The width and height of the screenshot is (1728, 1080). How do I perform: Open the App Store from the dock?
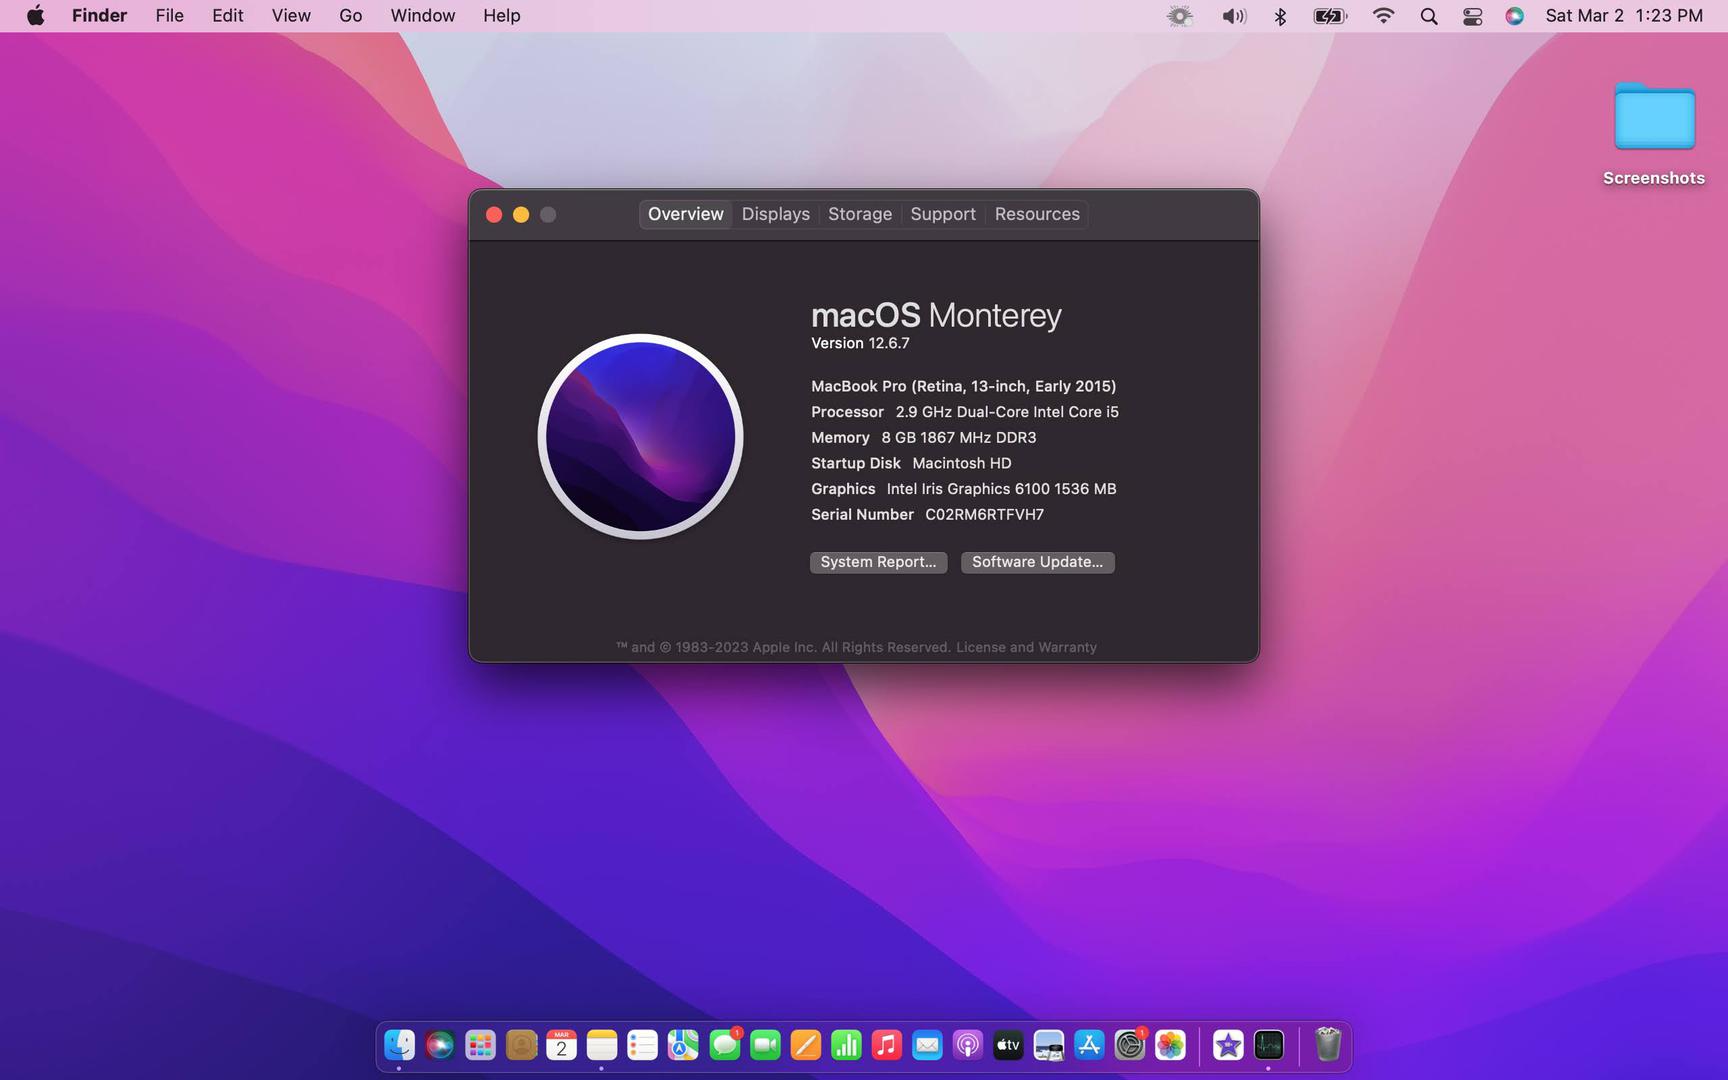[x=1089, y=1046]
